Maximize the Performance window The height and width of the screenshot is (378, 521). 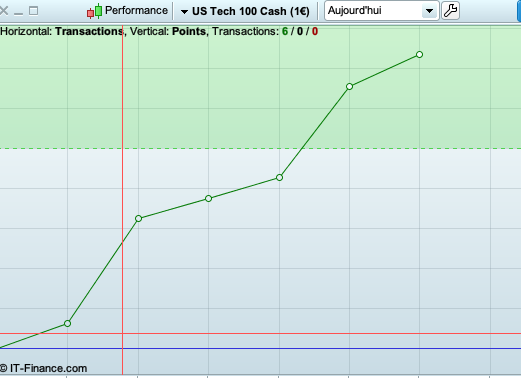(x=33, y=11)
